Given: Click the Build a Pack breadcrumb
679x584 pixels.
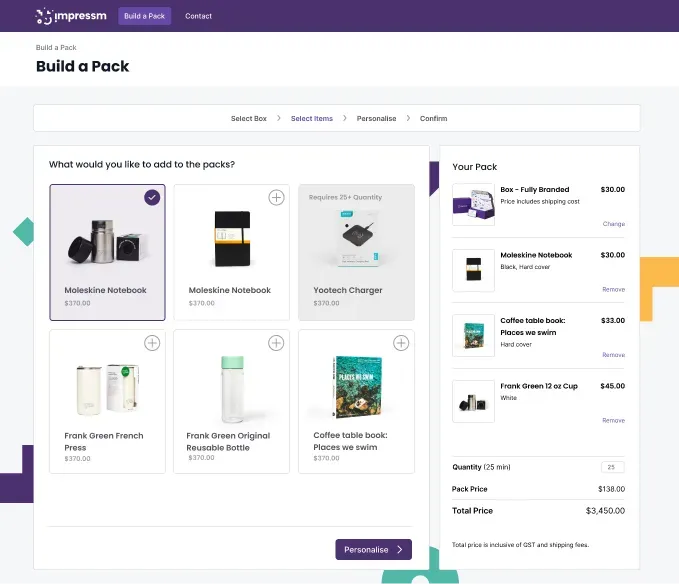Looking at the screenshot, I should coord(56,47).
